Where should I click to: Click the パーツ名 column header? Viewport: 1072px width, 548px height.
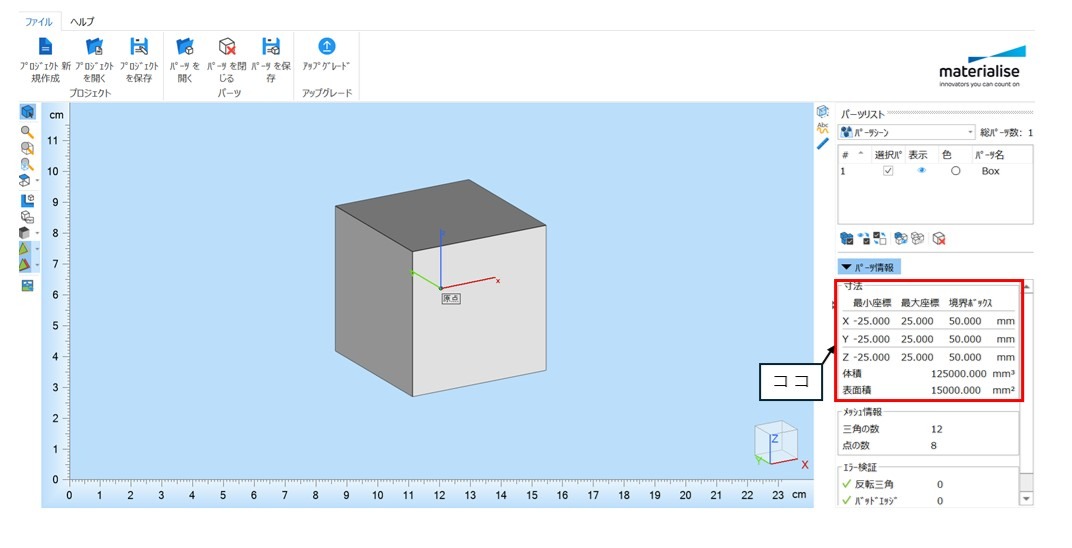coord(991,155)
